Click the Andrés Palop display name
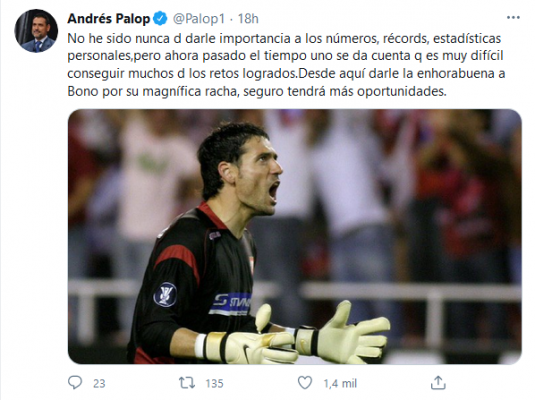The image size is (535, 400). click(109, 18)
